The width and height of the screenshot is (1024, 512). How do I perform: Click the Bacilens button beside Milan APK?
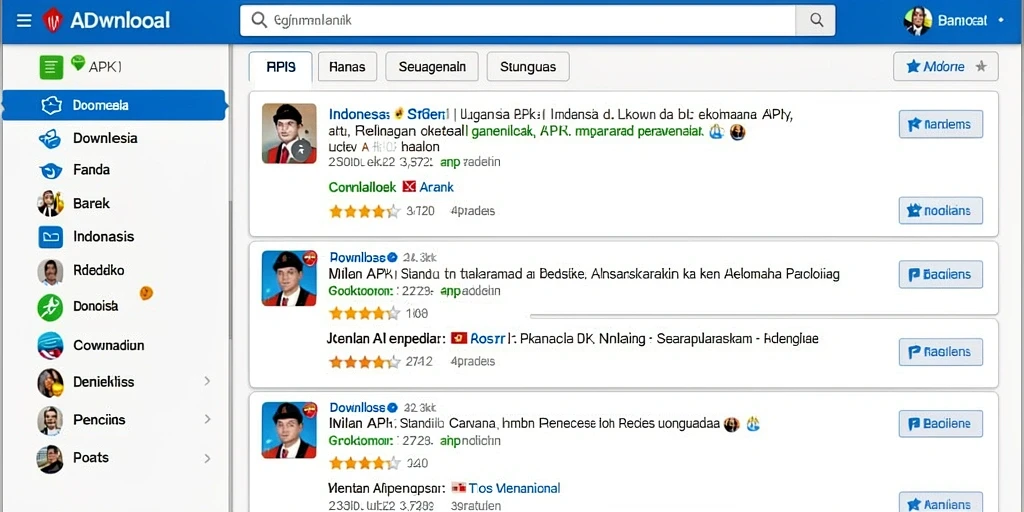941,274
